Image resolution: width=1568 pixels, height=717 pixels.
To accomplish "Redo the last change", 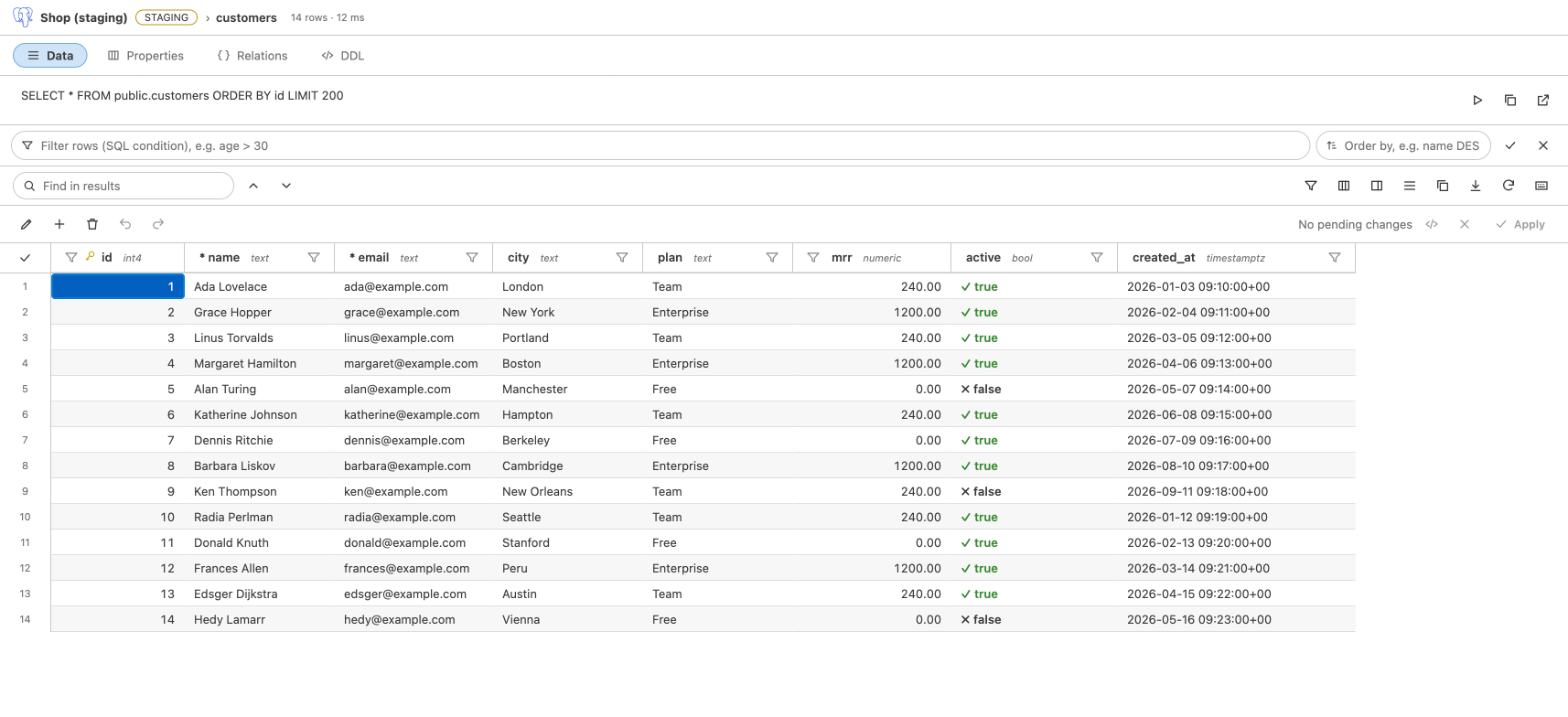I will point(158,225).
